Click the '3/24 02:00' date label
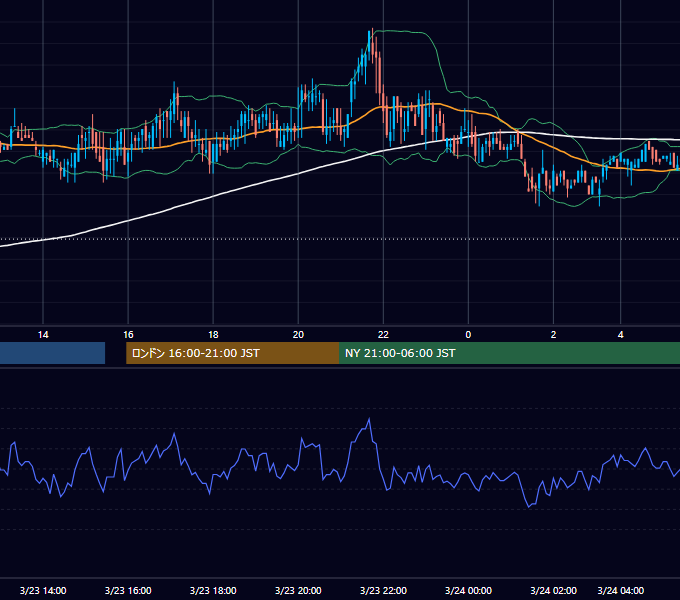Image resolution: width=680 pixels, height=600 pixels. [553, 590]
